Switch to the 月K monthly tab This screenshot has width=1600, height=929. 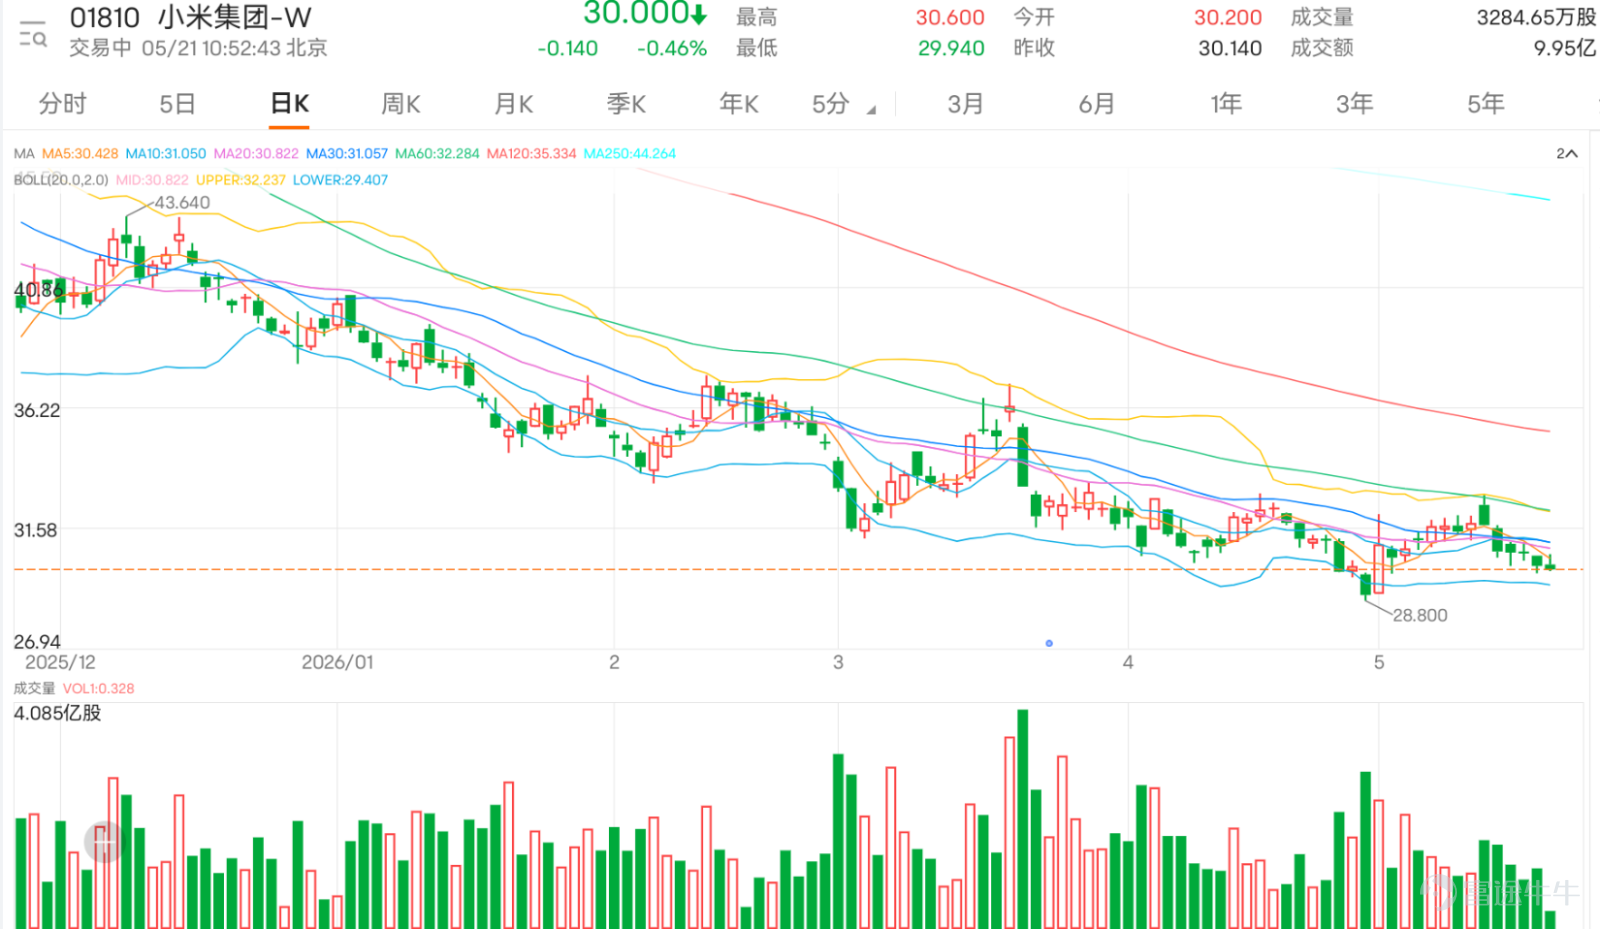tap(514, 104)
